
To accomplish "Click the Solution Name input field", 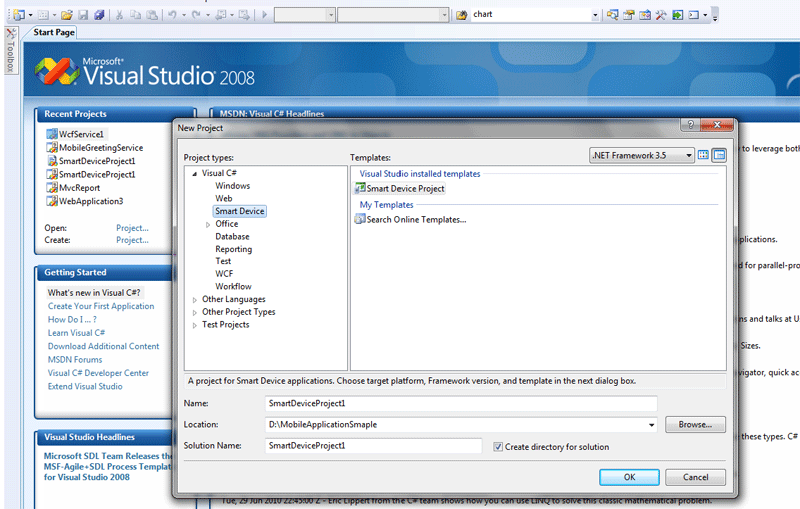I will click(x=373, y=446).
